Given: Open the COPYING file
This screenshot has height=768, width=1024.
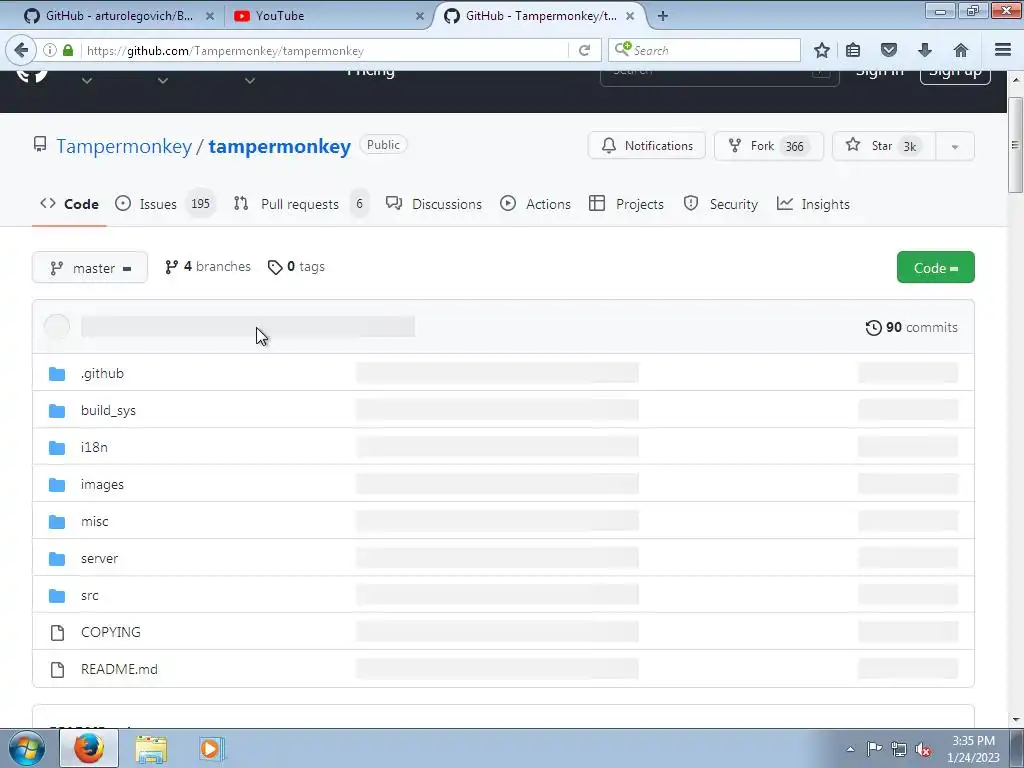Looking at the screenshot, I should click(110, 632).
